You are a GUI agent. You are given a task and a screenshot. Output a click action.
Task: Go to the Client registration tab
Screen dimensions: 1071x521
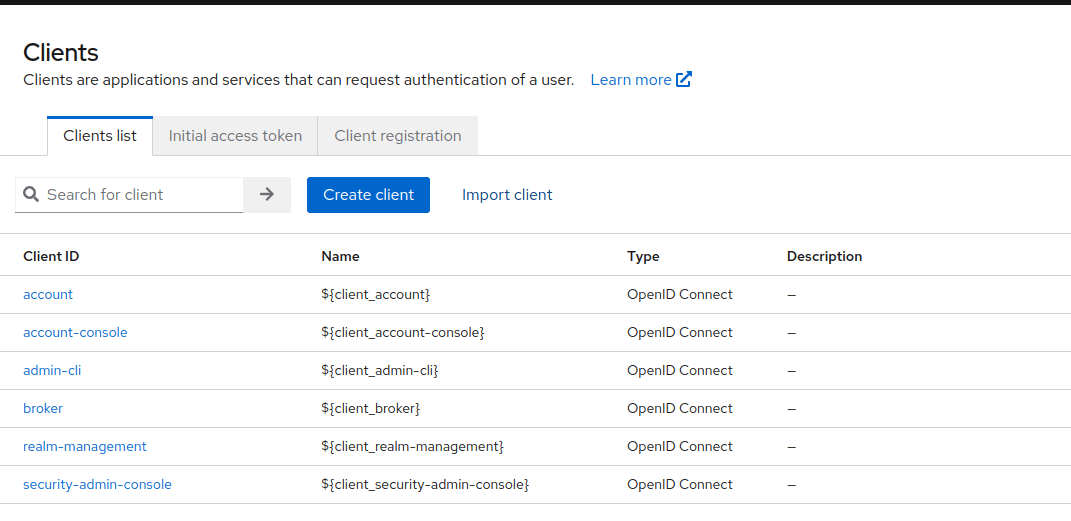coord(398,136)
